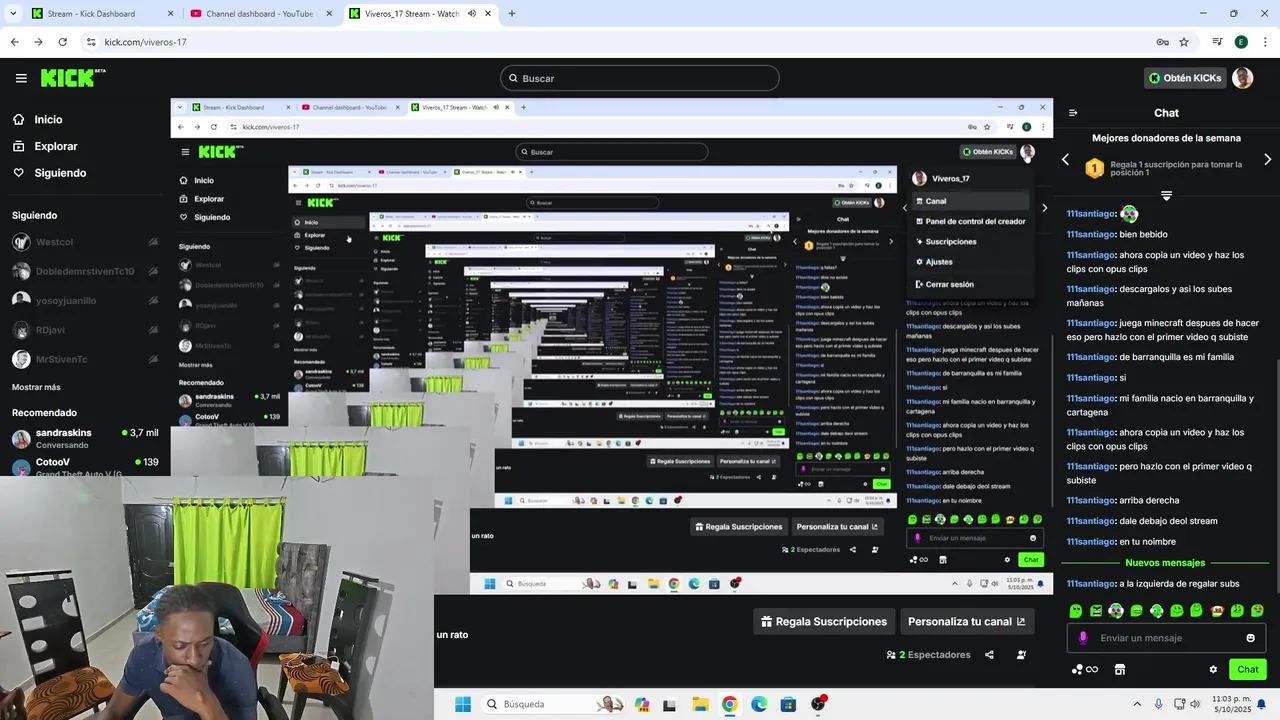The image size is (1280, 720).
Task: Open the Windows Start menu
Action: (x=462, y=704)
